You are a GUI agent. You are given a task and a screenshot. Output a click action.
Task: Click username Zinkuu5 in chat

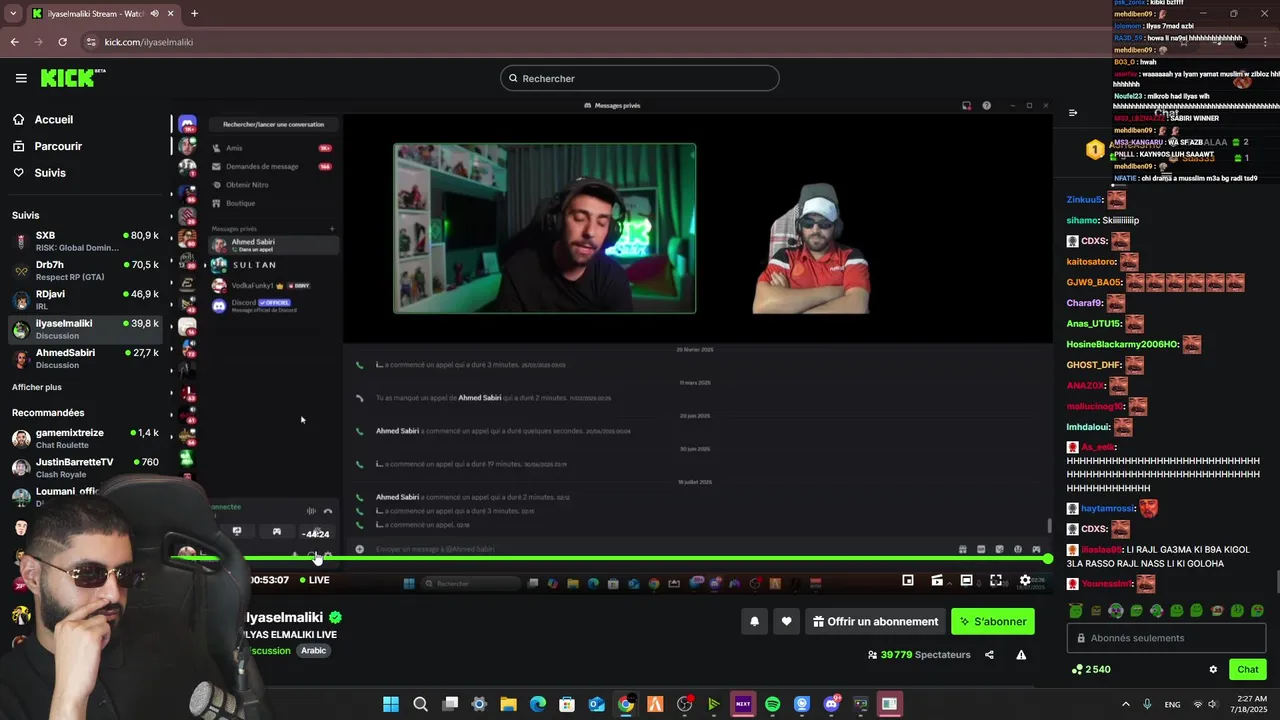pyautogui.click(x=1085, y=200)
